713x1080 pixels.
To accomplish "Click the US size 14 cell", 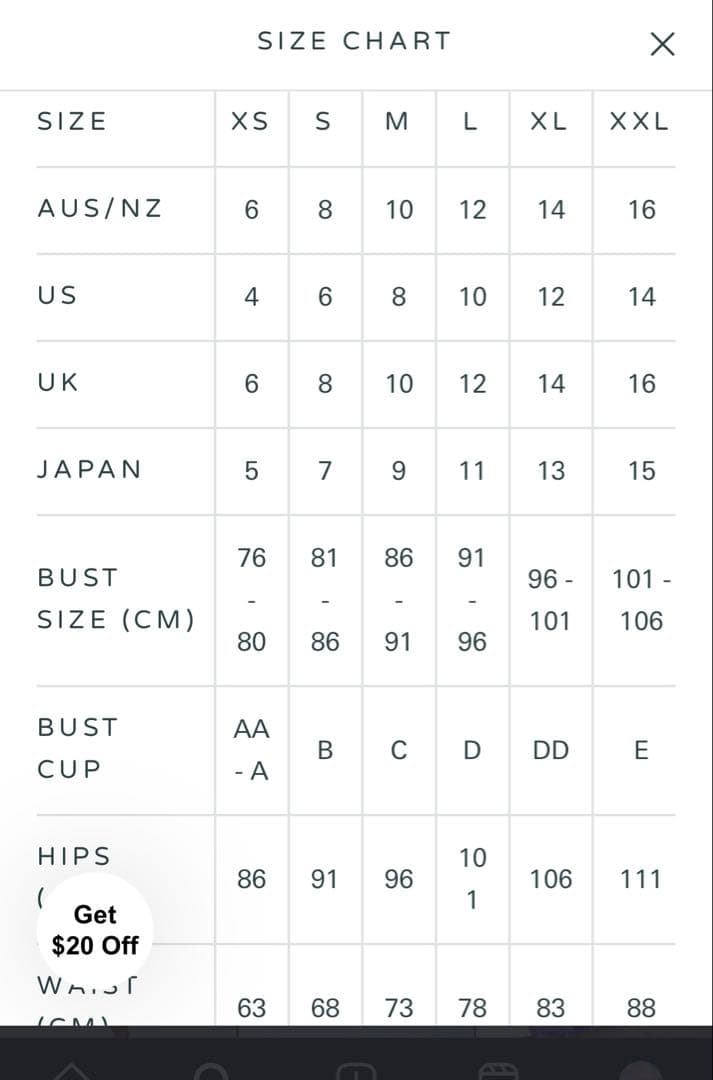I will (x=641, y=297).
